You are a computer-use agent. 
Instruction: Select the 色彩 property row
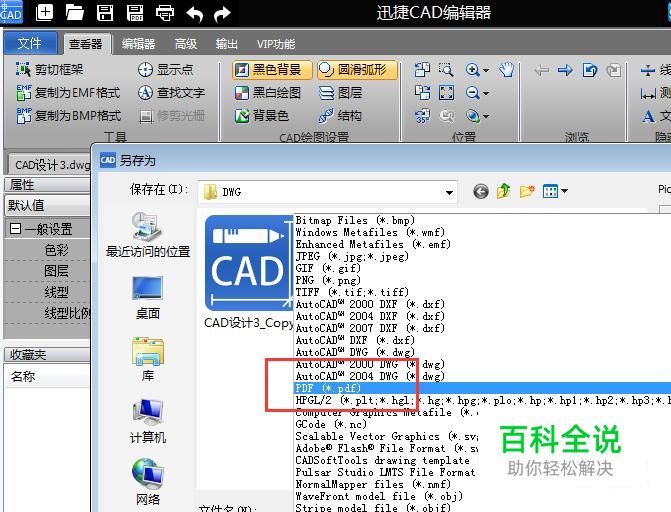[x=56, y=250]
